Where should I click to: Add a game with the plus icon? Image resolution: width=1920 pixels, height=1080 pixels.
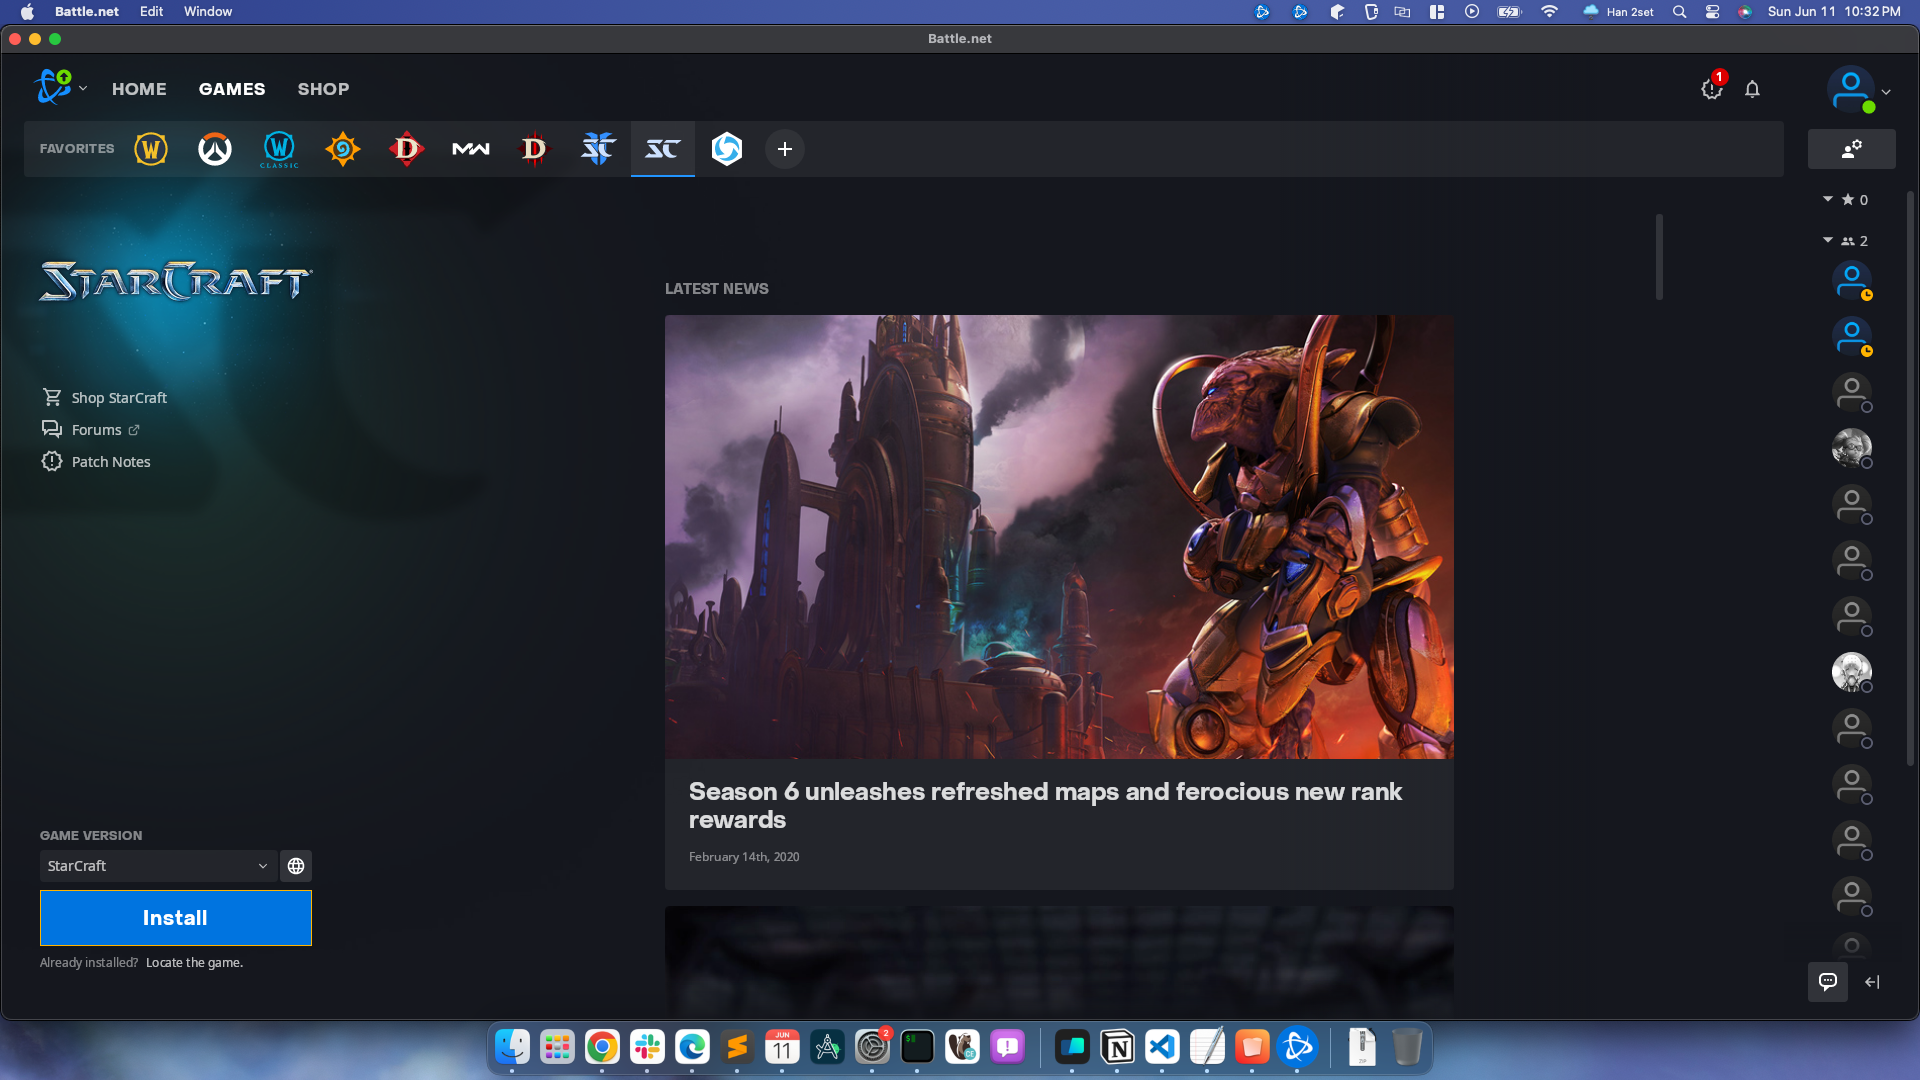click(x=785, y=149)
